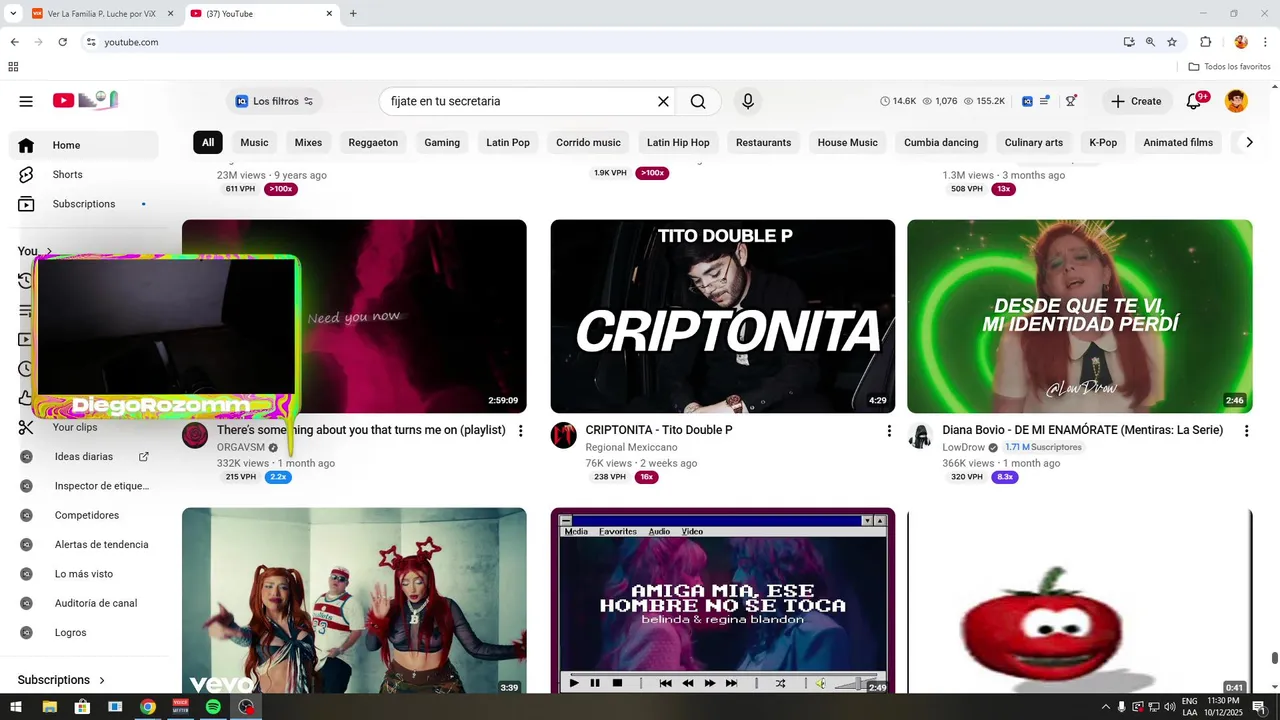Select the Music filter chip
1280x720 pixels.
254,142
